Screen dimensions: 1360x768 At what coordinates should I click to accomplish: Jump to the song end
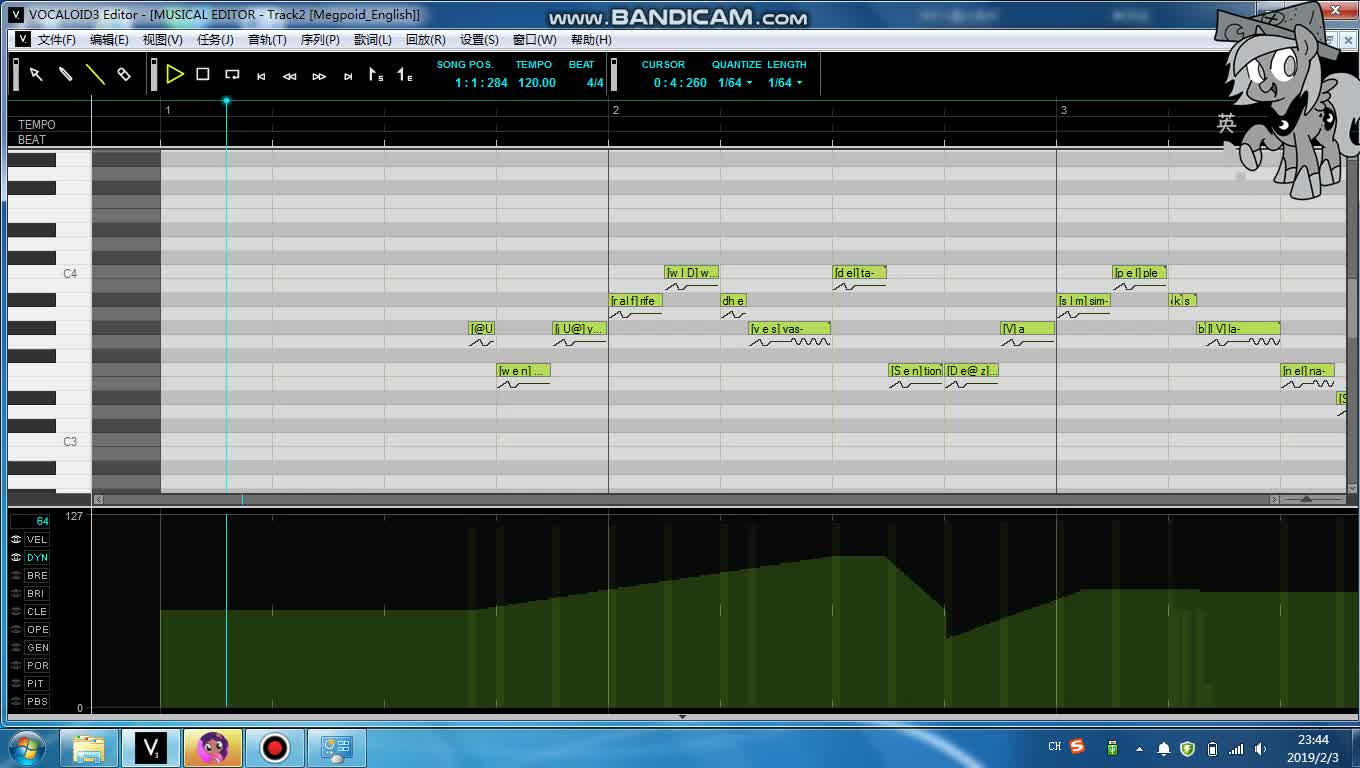click(x=348, y=76)
